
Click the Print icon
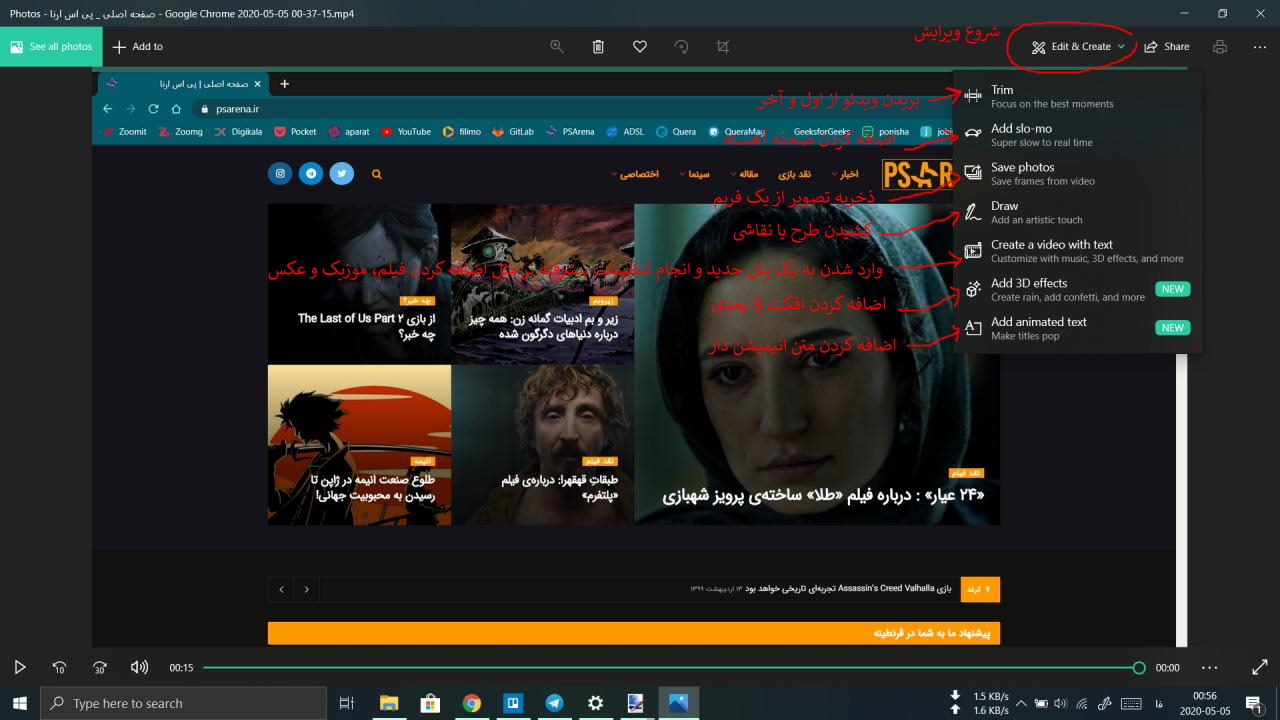1219,47
